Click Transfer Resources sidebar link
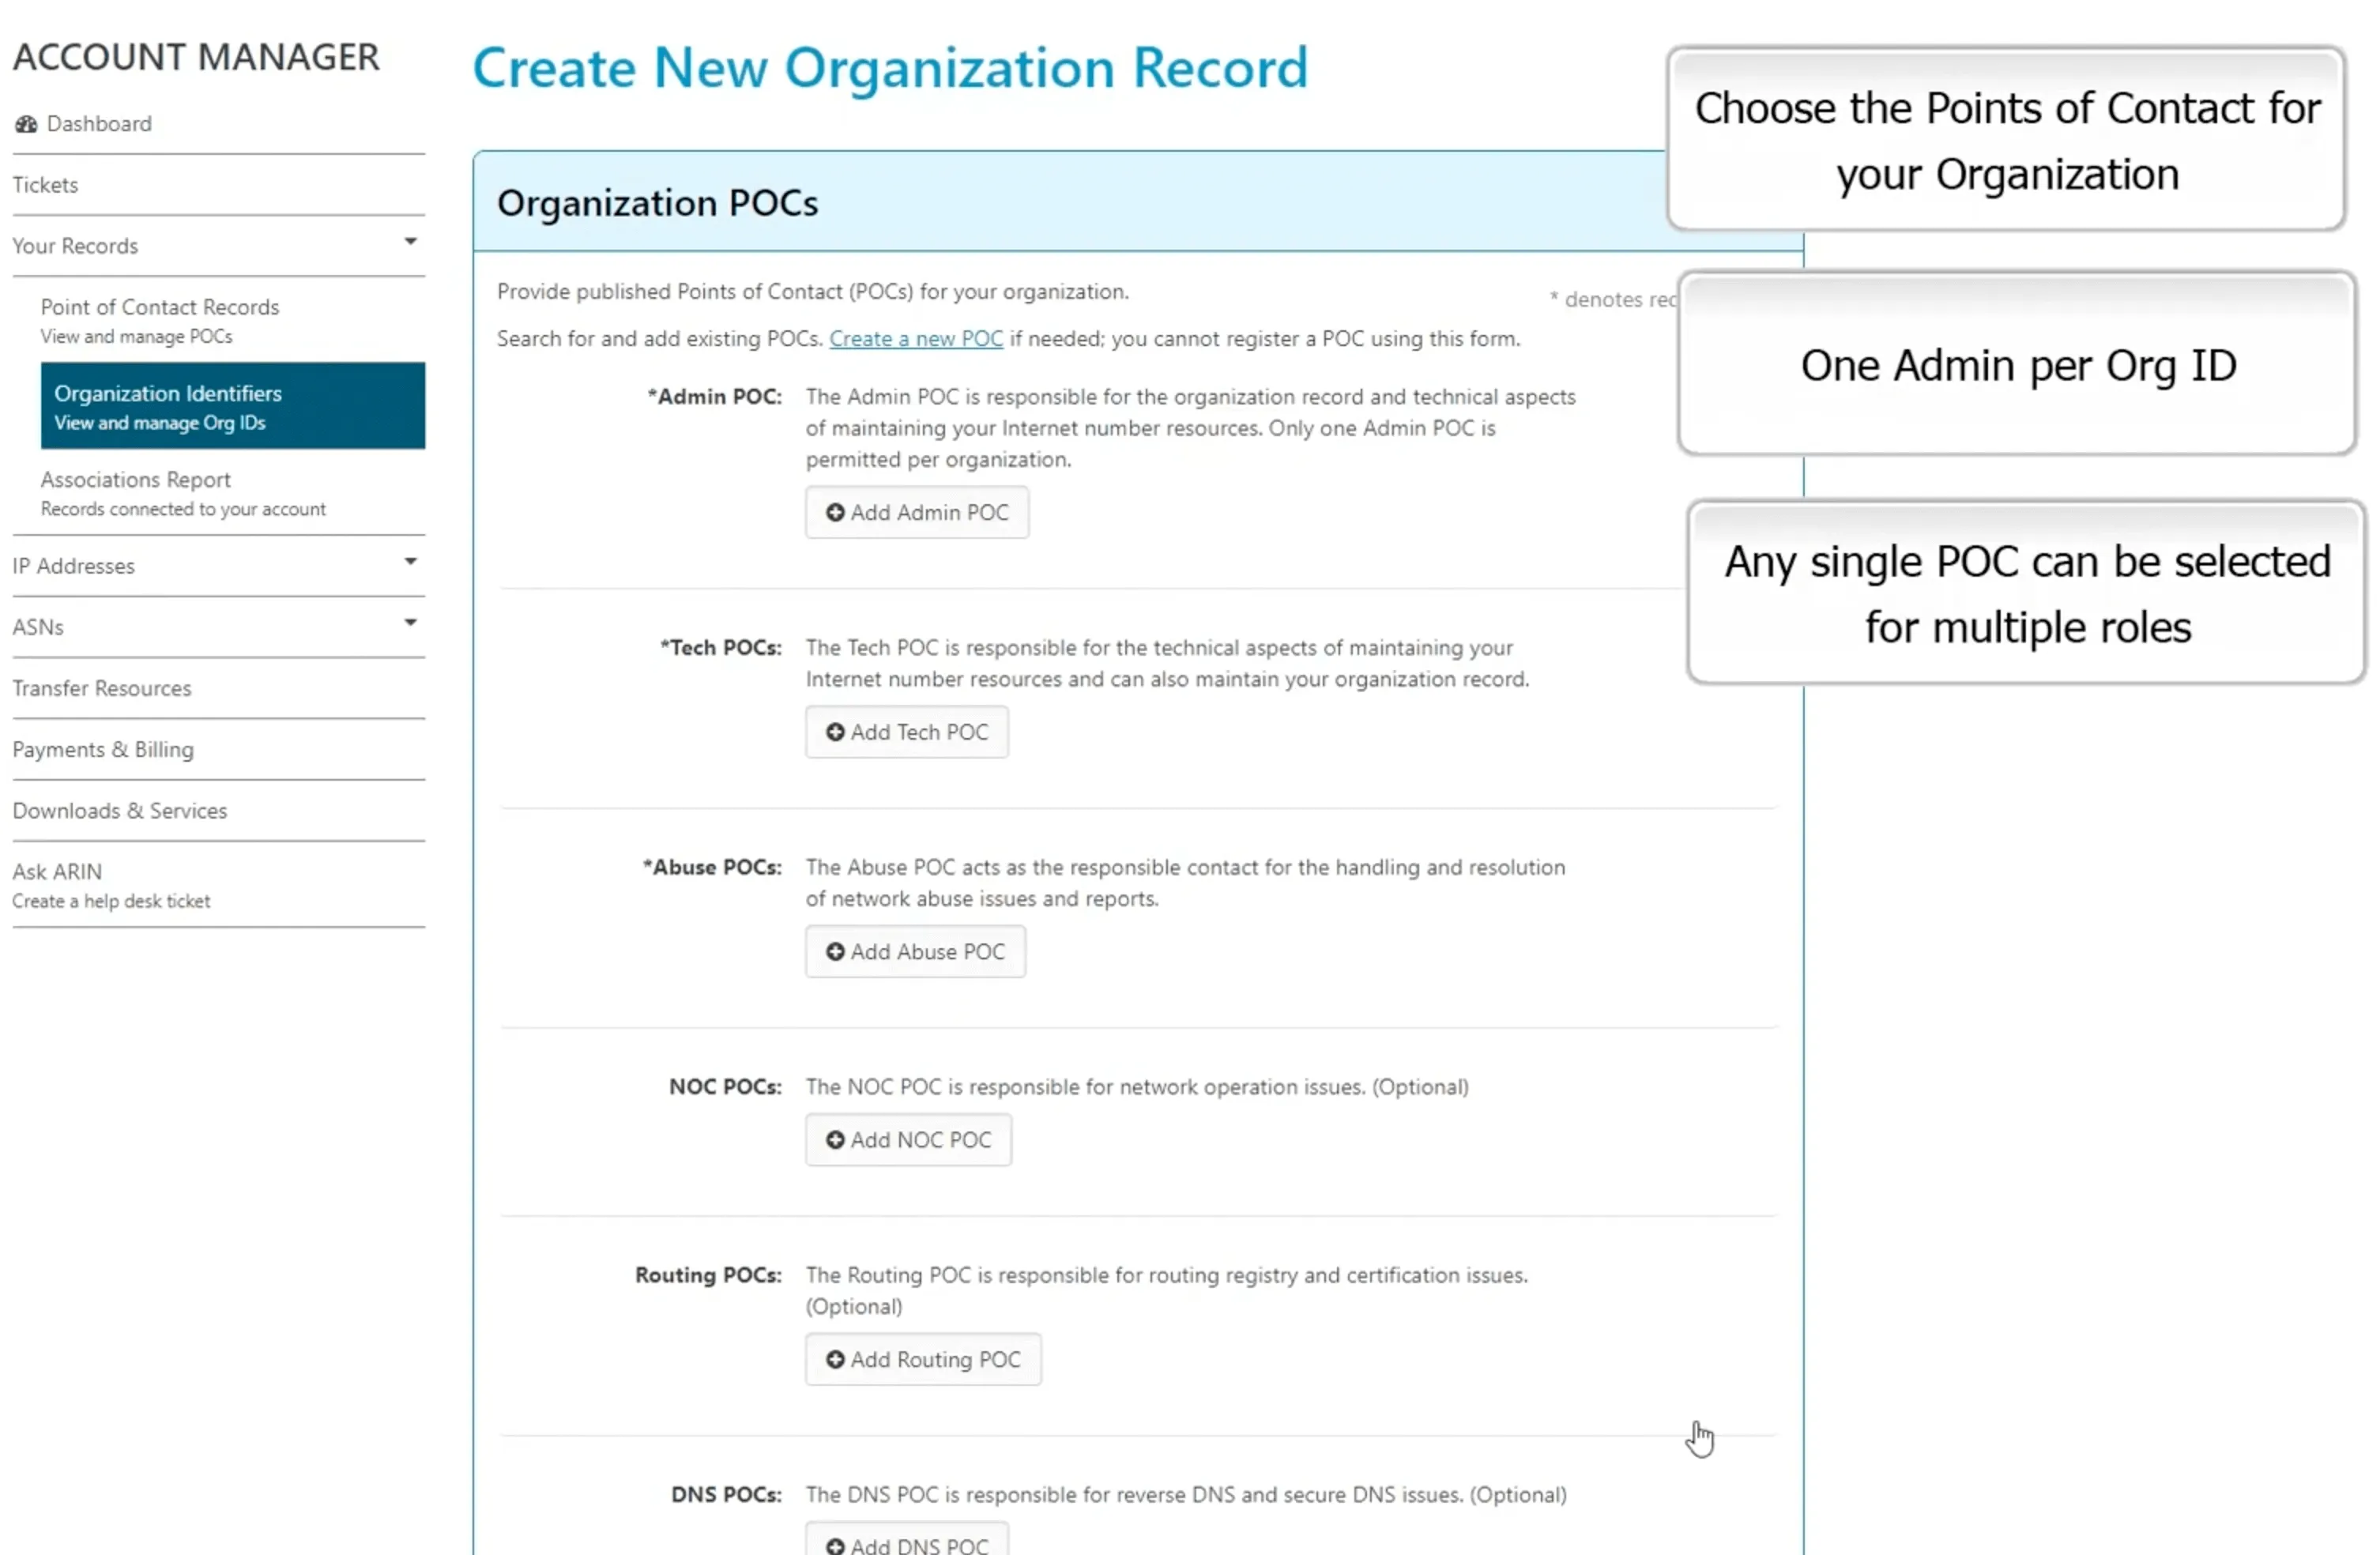The width and height of the screenshot is (2380, 1555). pyautogui.click(x=100, y=686)
